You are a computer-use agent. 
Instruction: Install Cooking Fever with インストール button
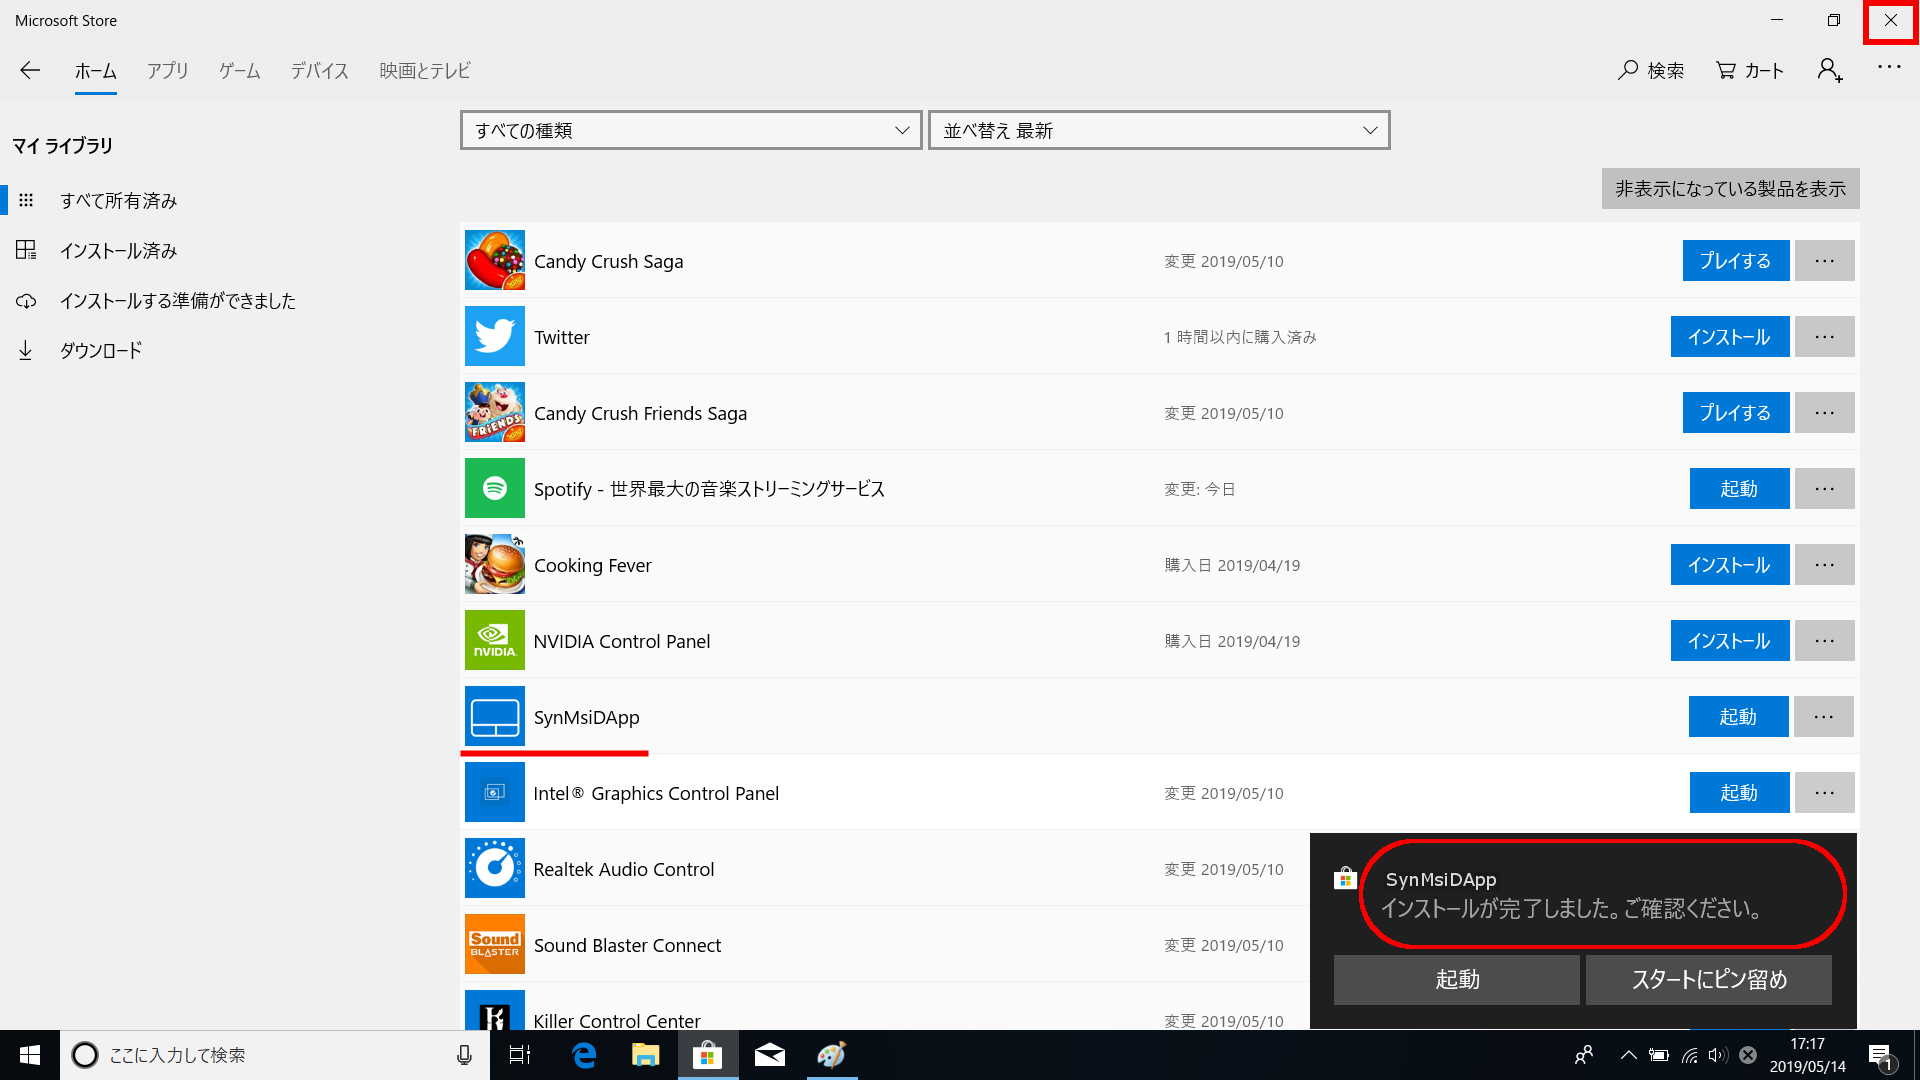coord(1730,565)
